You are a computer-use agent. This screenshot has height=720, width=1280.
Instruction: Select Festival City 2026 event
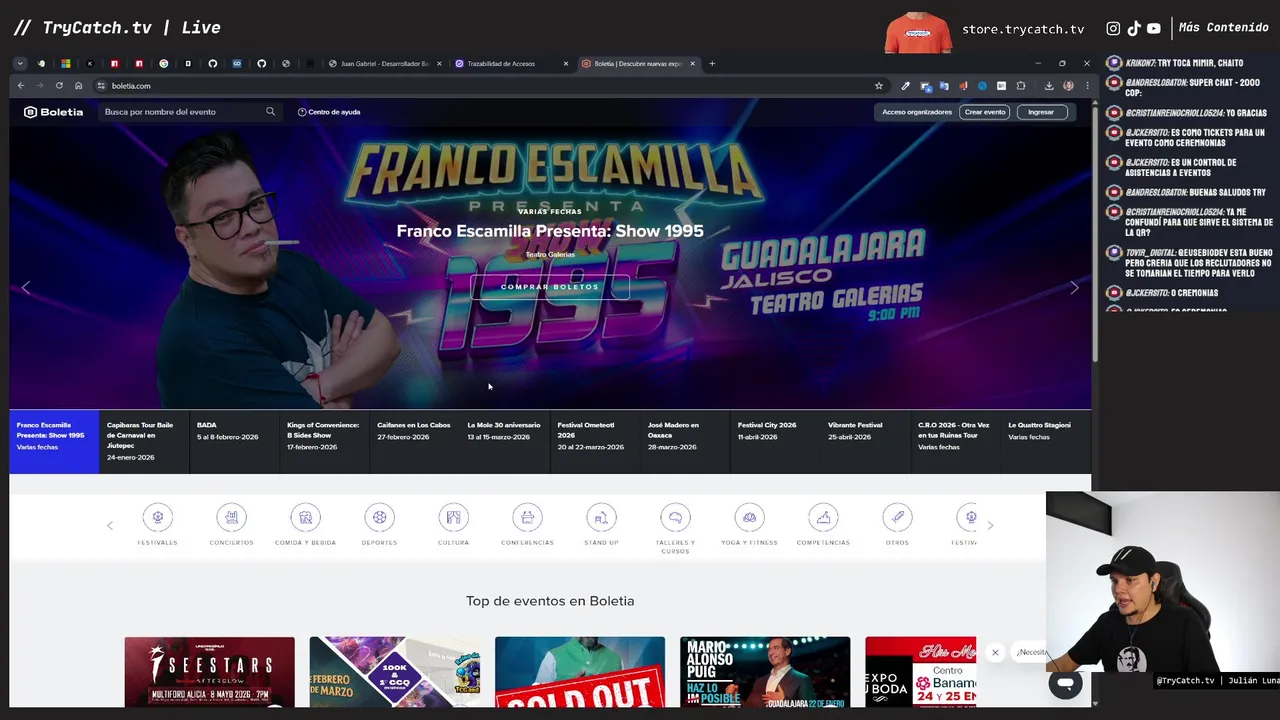[x=775, y=441]
